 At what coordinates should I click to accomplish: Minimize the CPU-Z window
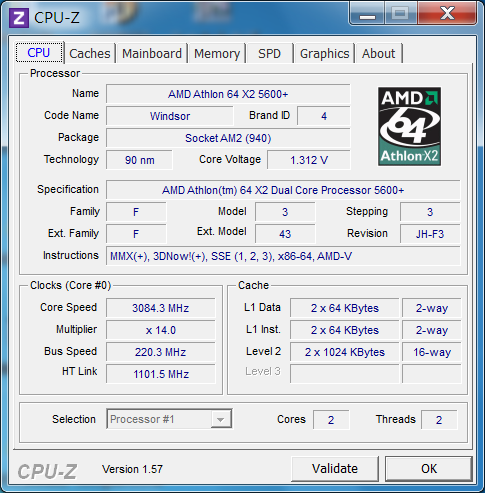click(367, 14)
